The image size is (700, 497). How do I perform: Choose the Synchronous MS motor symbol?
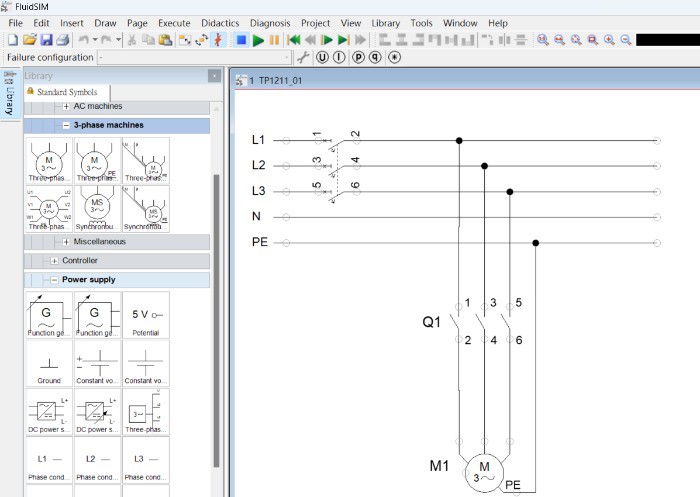[97, 209]
